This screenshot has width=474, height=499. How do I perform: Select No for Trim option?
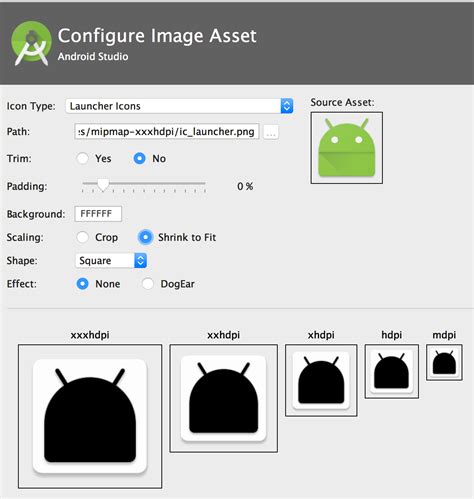click(x=139, y=158)
